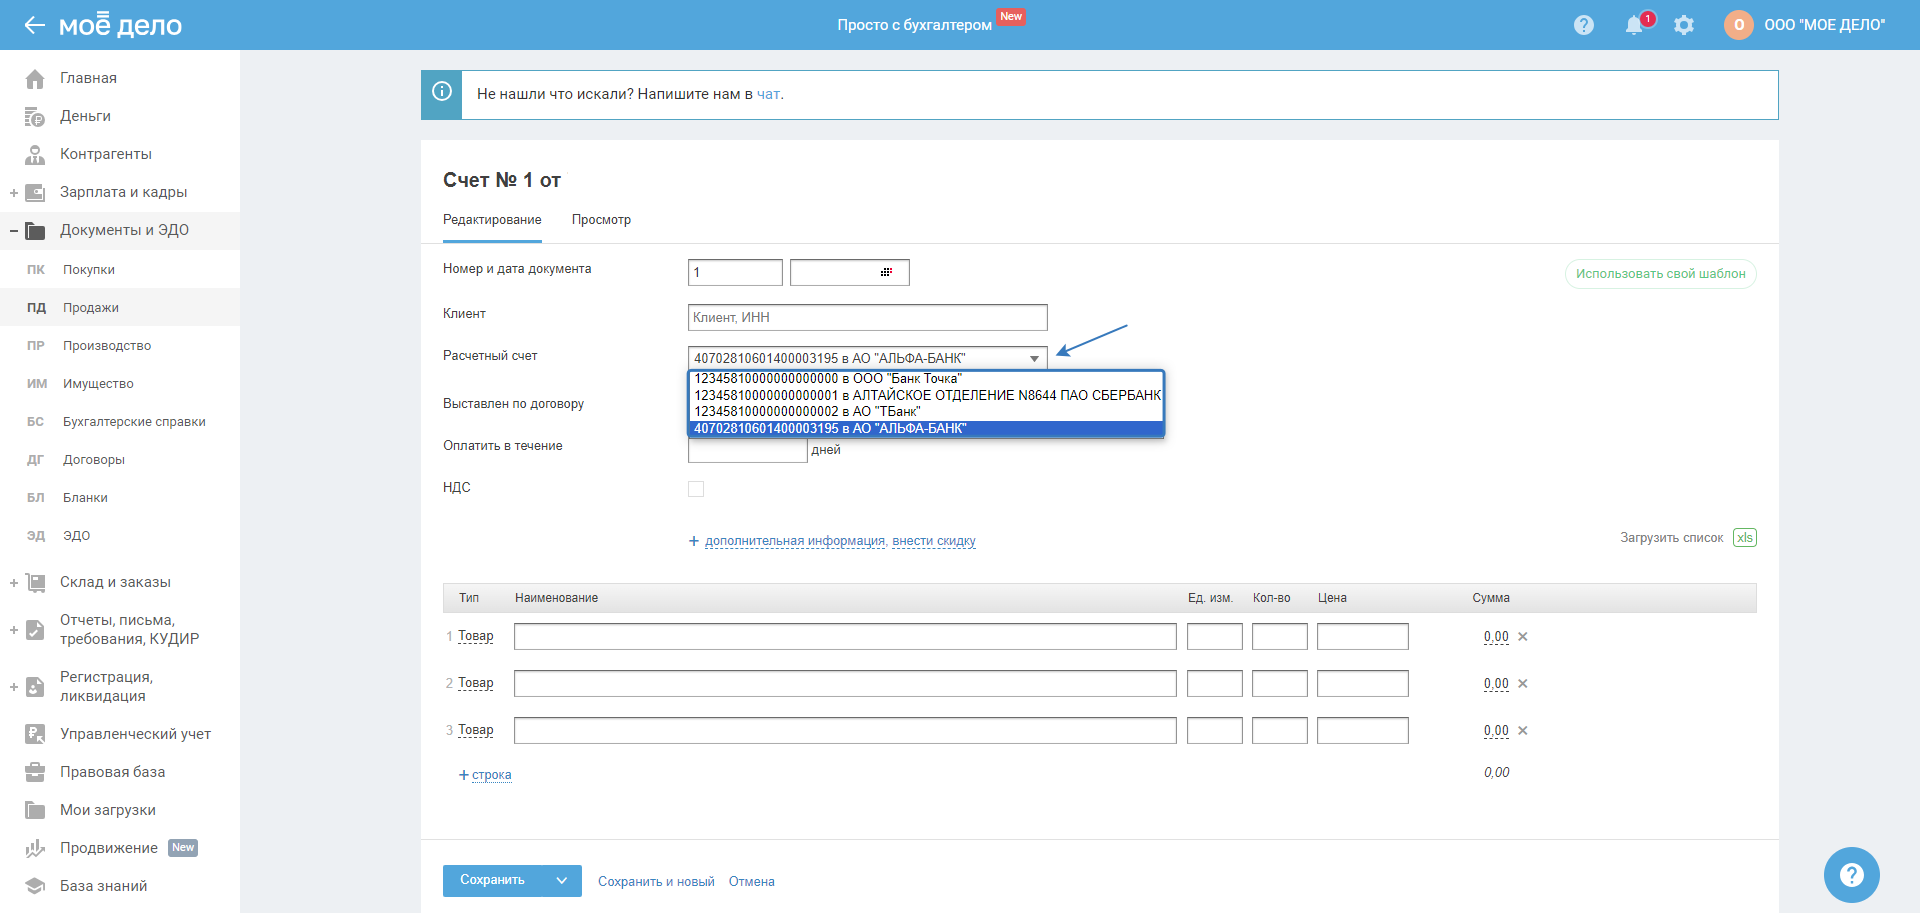This screenshot has height=913, width=1920.
Task: Open the Сохранить button dropdown arrow
Action: click(562, 881)
